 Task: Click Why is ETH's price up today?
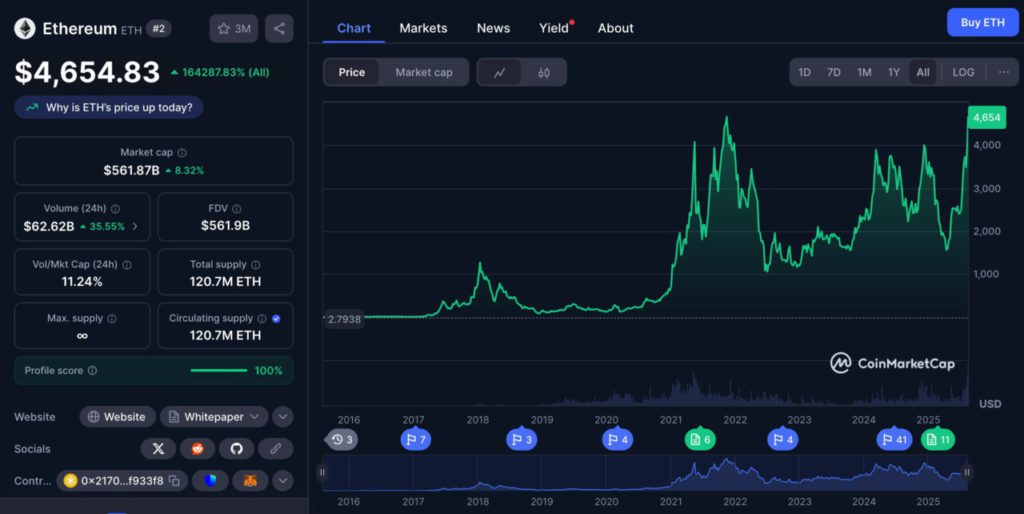[x=108, y=108]
